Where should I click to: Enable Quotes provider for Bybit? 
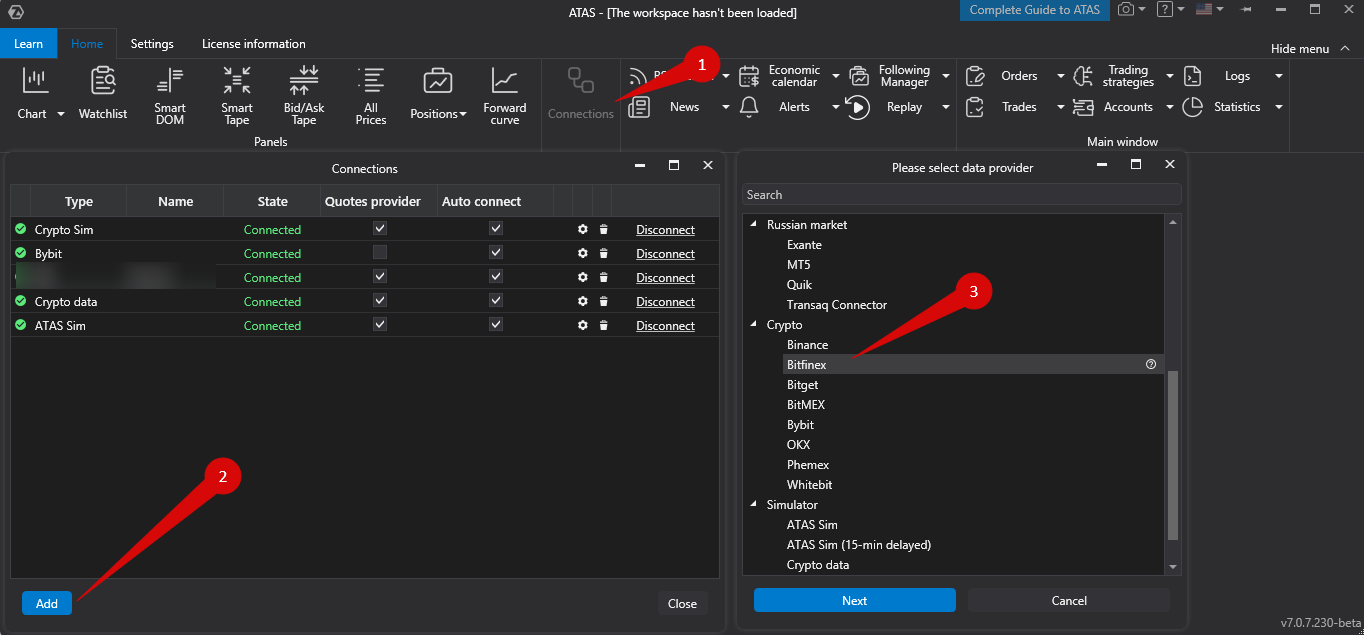click(380, 252)
